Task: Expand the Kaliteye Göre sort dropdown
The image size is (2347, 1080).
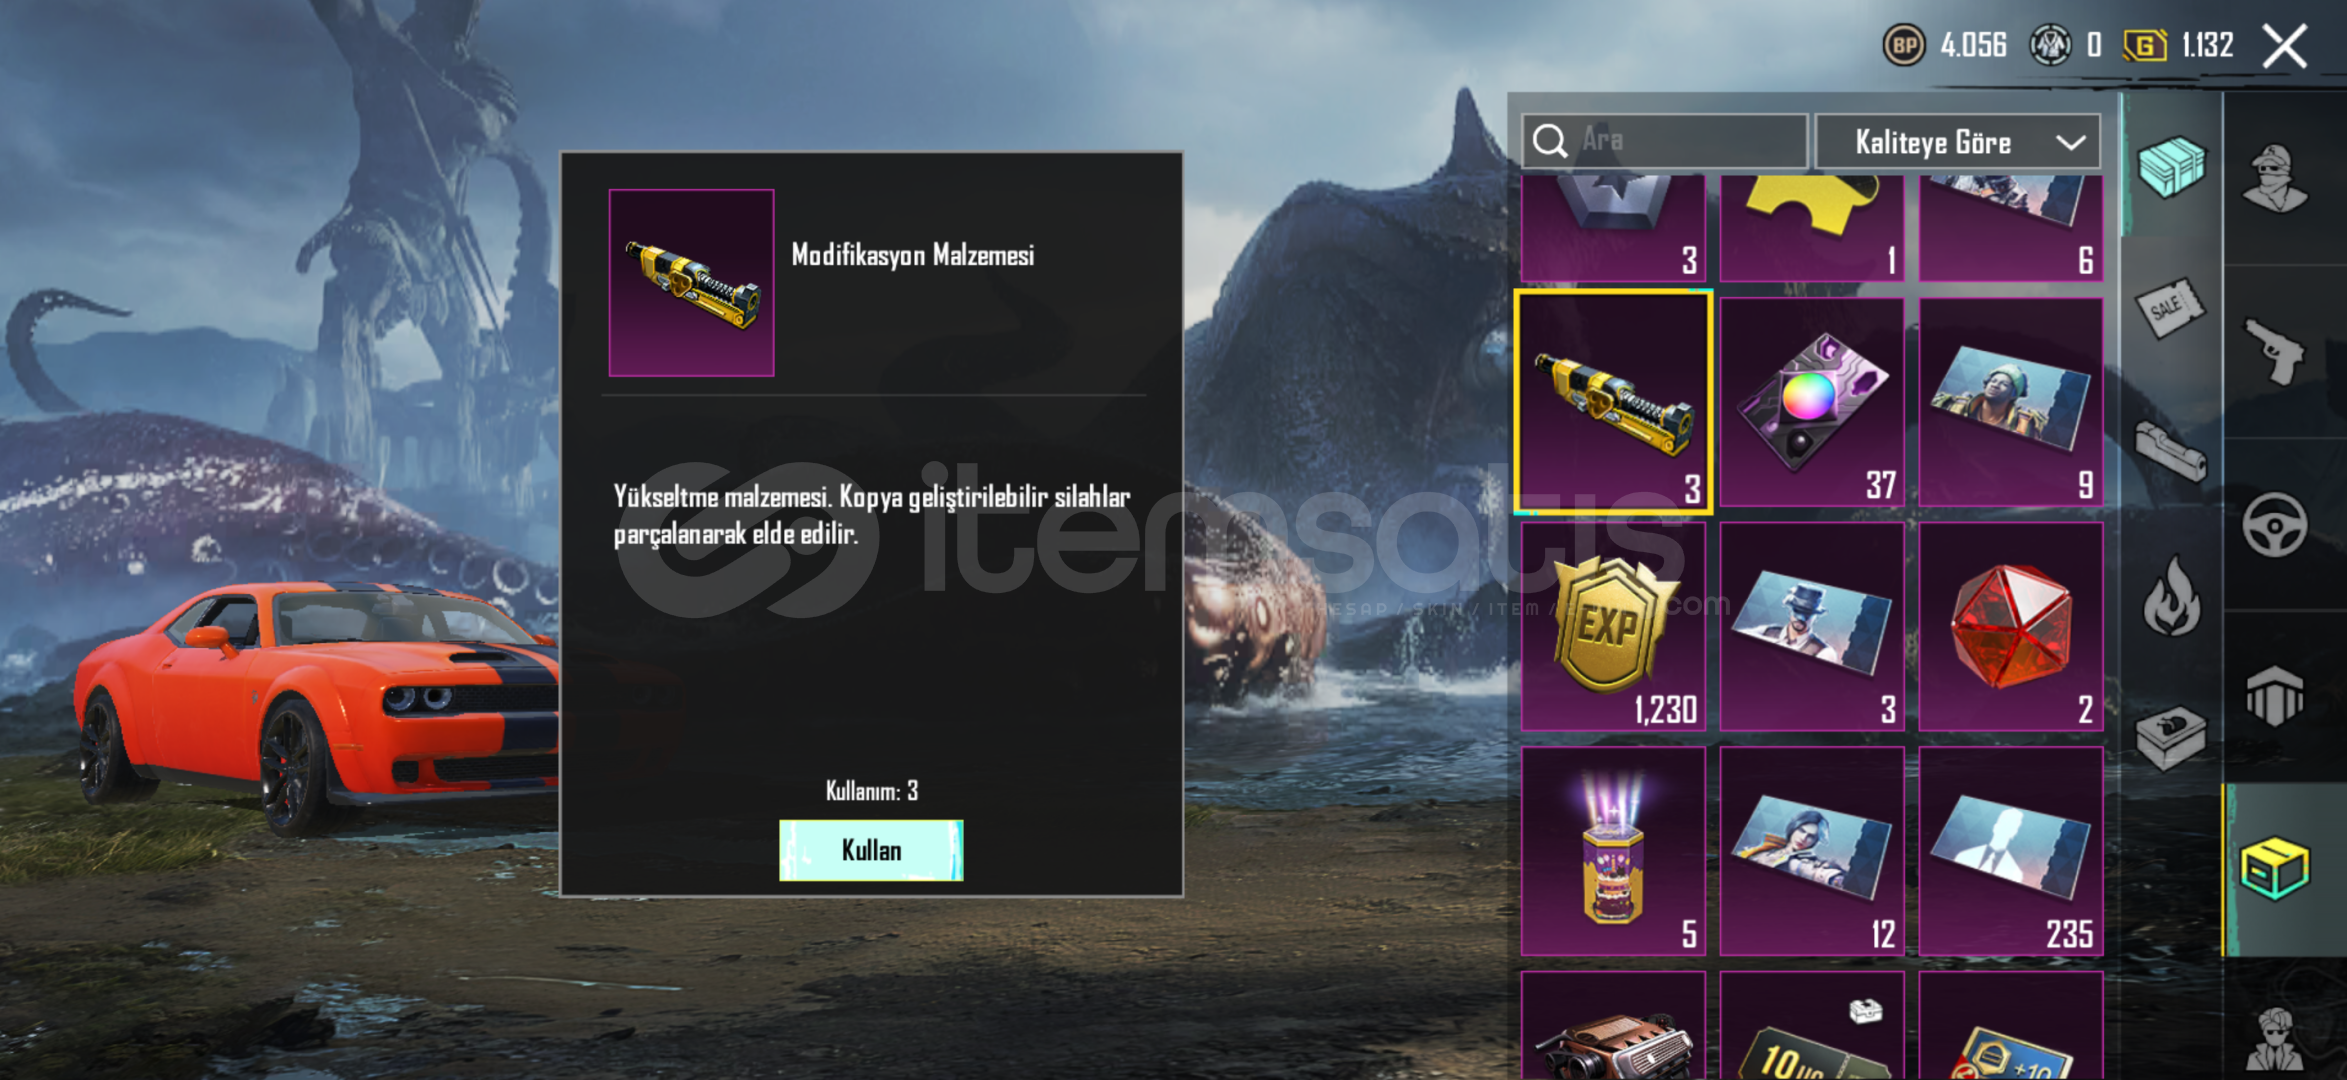Action: point(1957,141)
